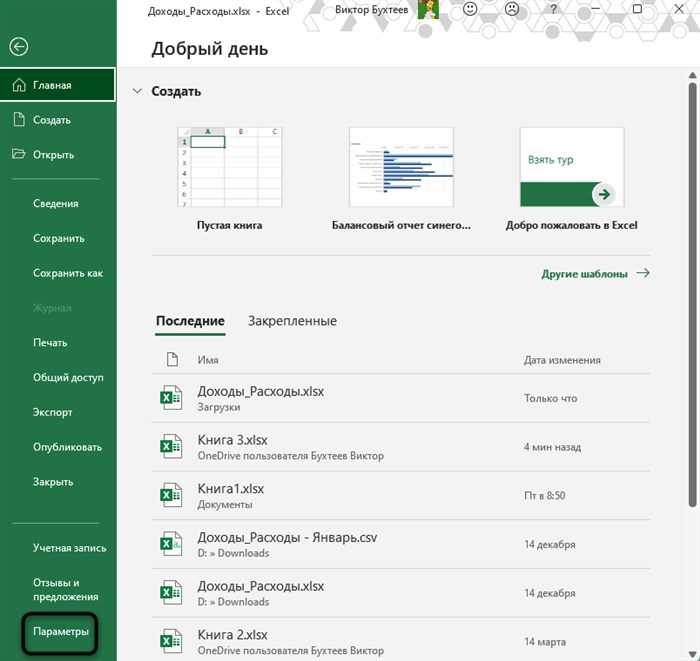Click the scrollbar down arrow

[x=692, y=654]
